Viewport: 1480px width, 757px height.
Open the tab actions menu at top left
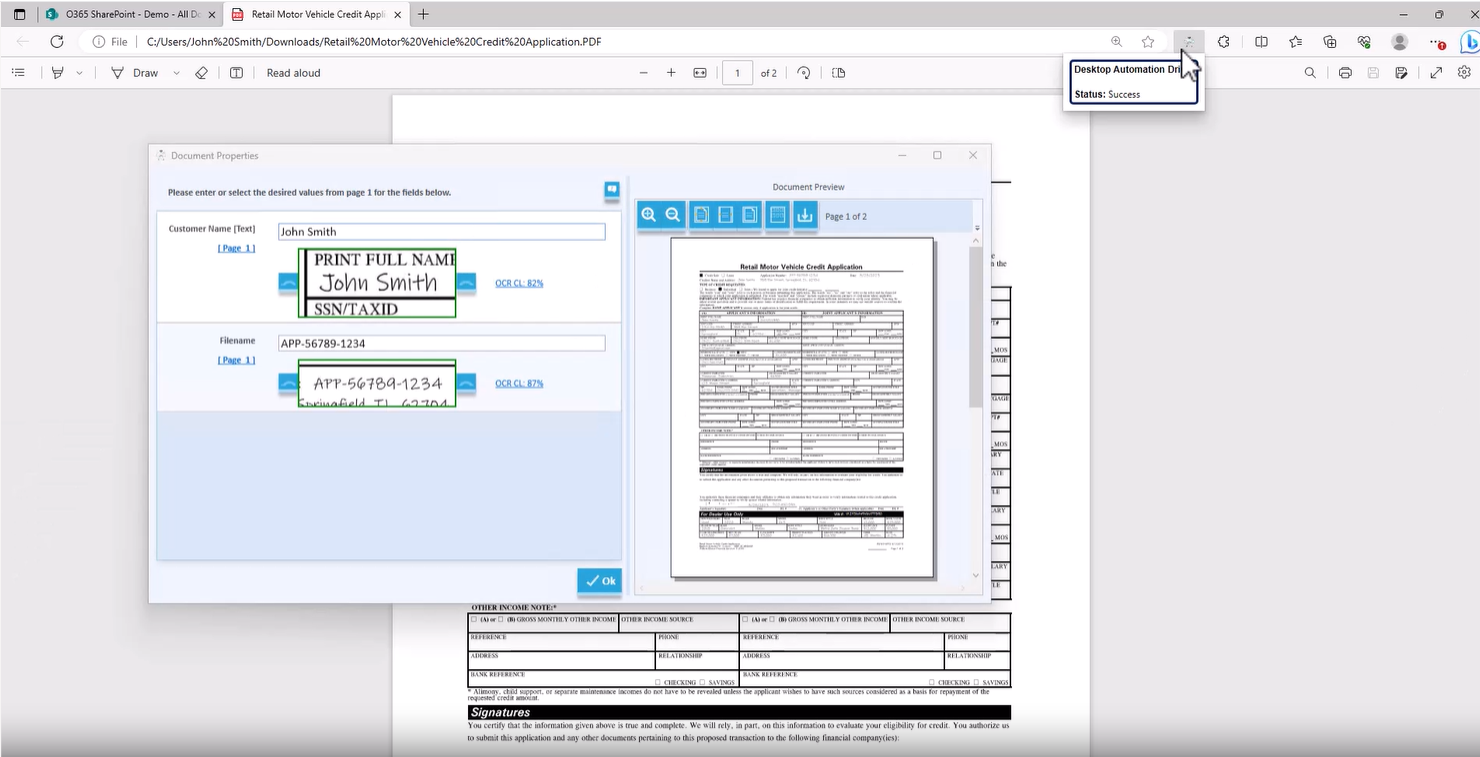pos(19,15)
